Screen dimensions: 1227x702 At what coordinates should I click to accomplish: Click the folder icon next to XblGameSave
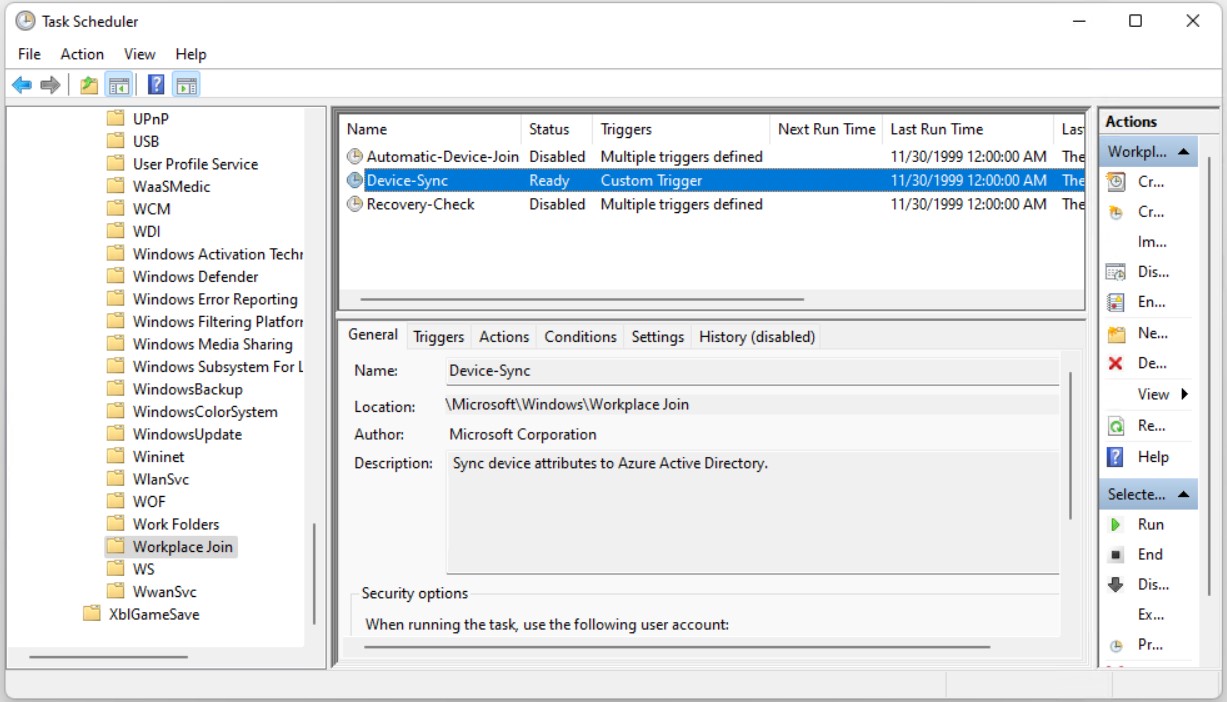tap(92, 614)
